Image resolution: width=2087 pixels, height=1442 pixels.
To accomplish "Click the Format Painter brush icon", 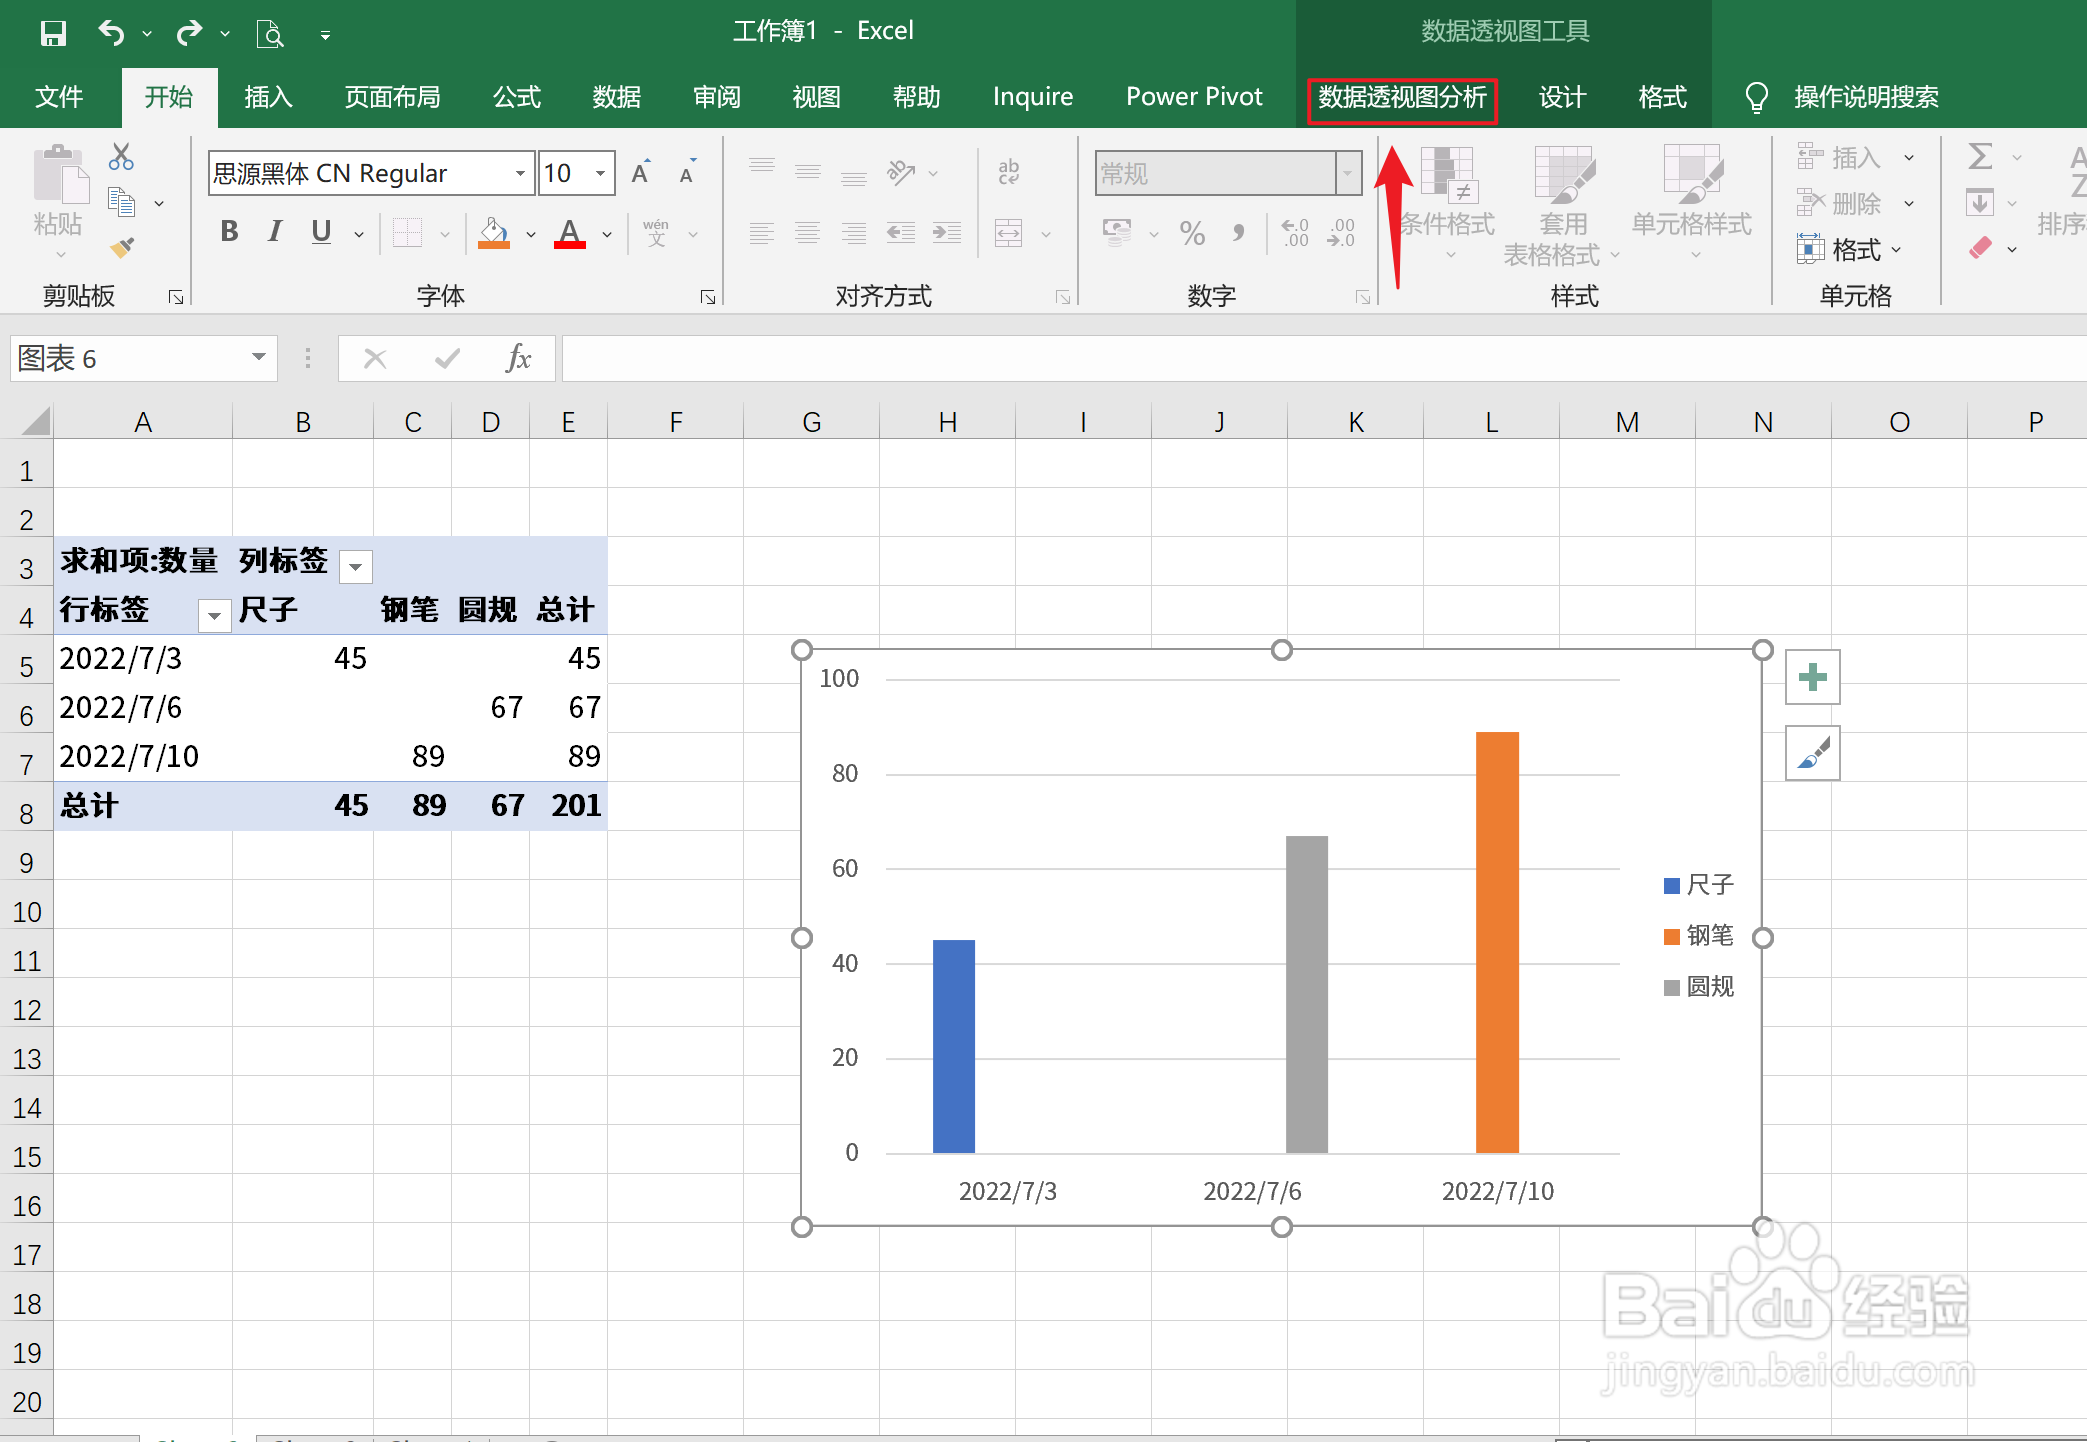I will click(122, 247).
